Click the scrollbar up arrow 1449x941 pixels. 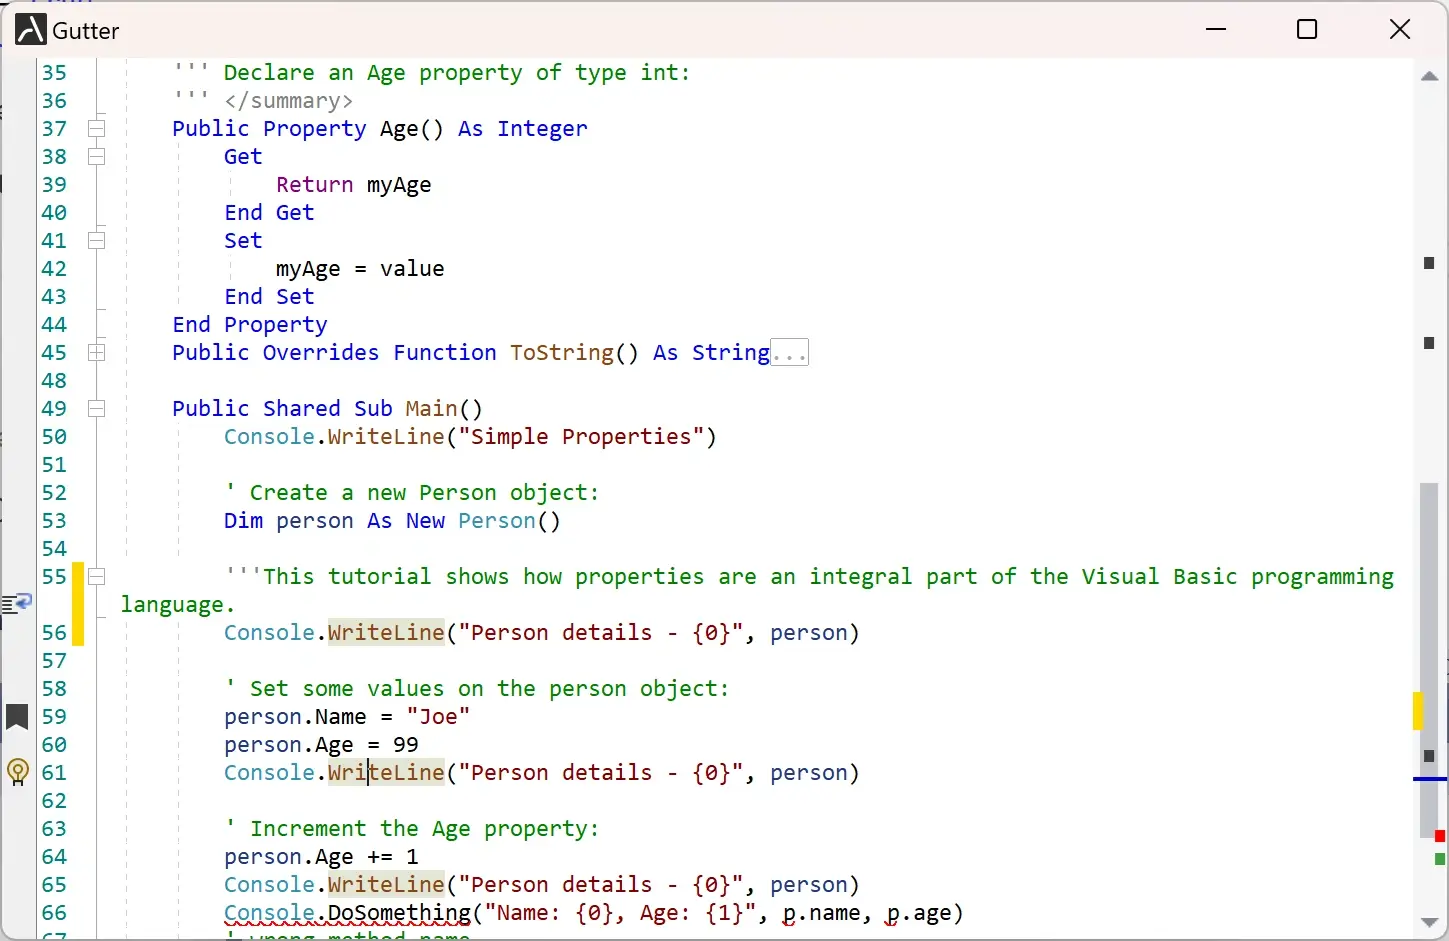1430,76
